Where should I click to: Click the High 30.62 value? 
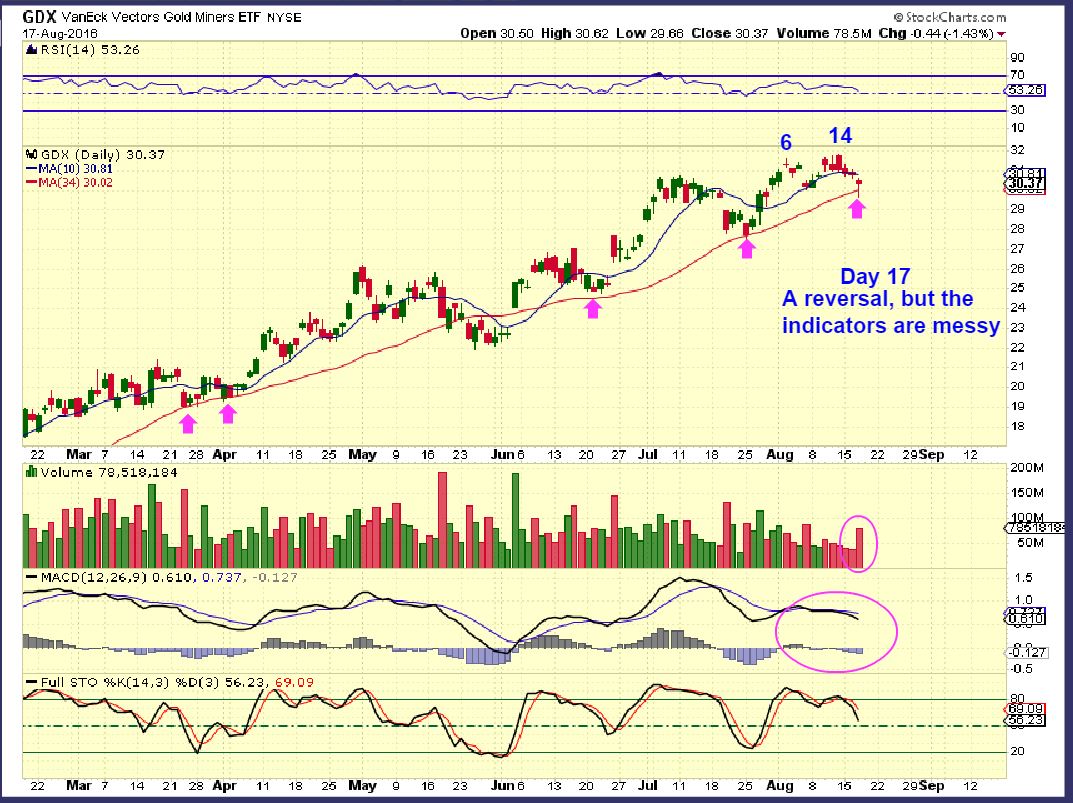tap(575, 33)
